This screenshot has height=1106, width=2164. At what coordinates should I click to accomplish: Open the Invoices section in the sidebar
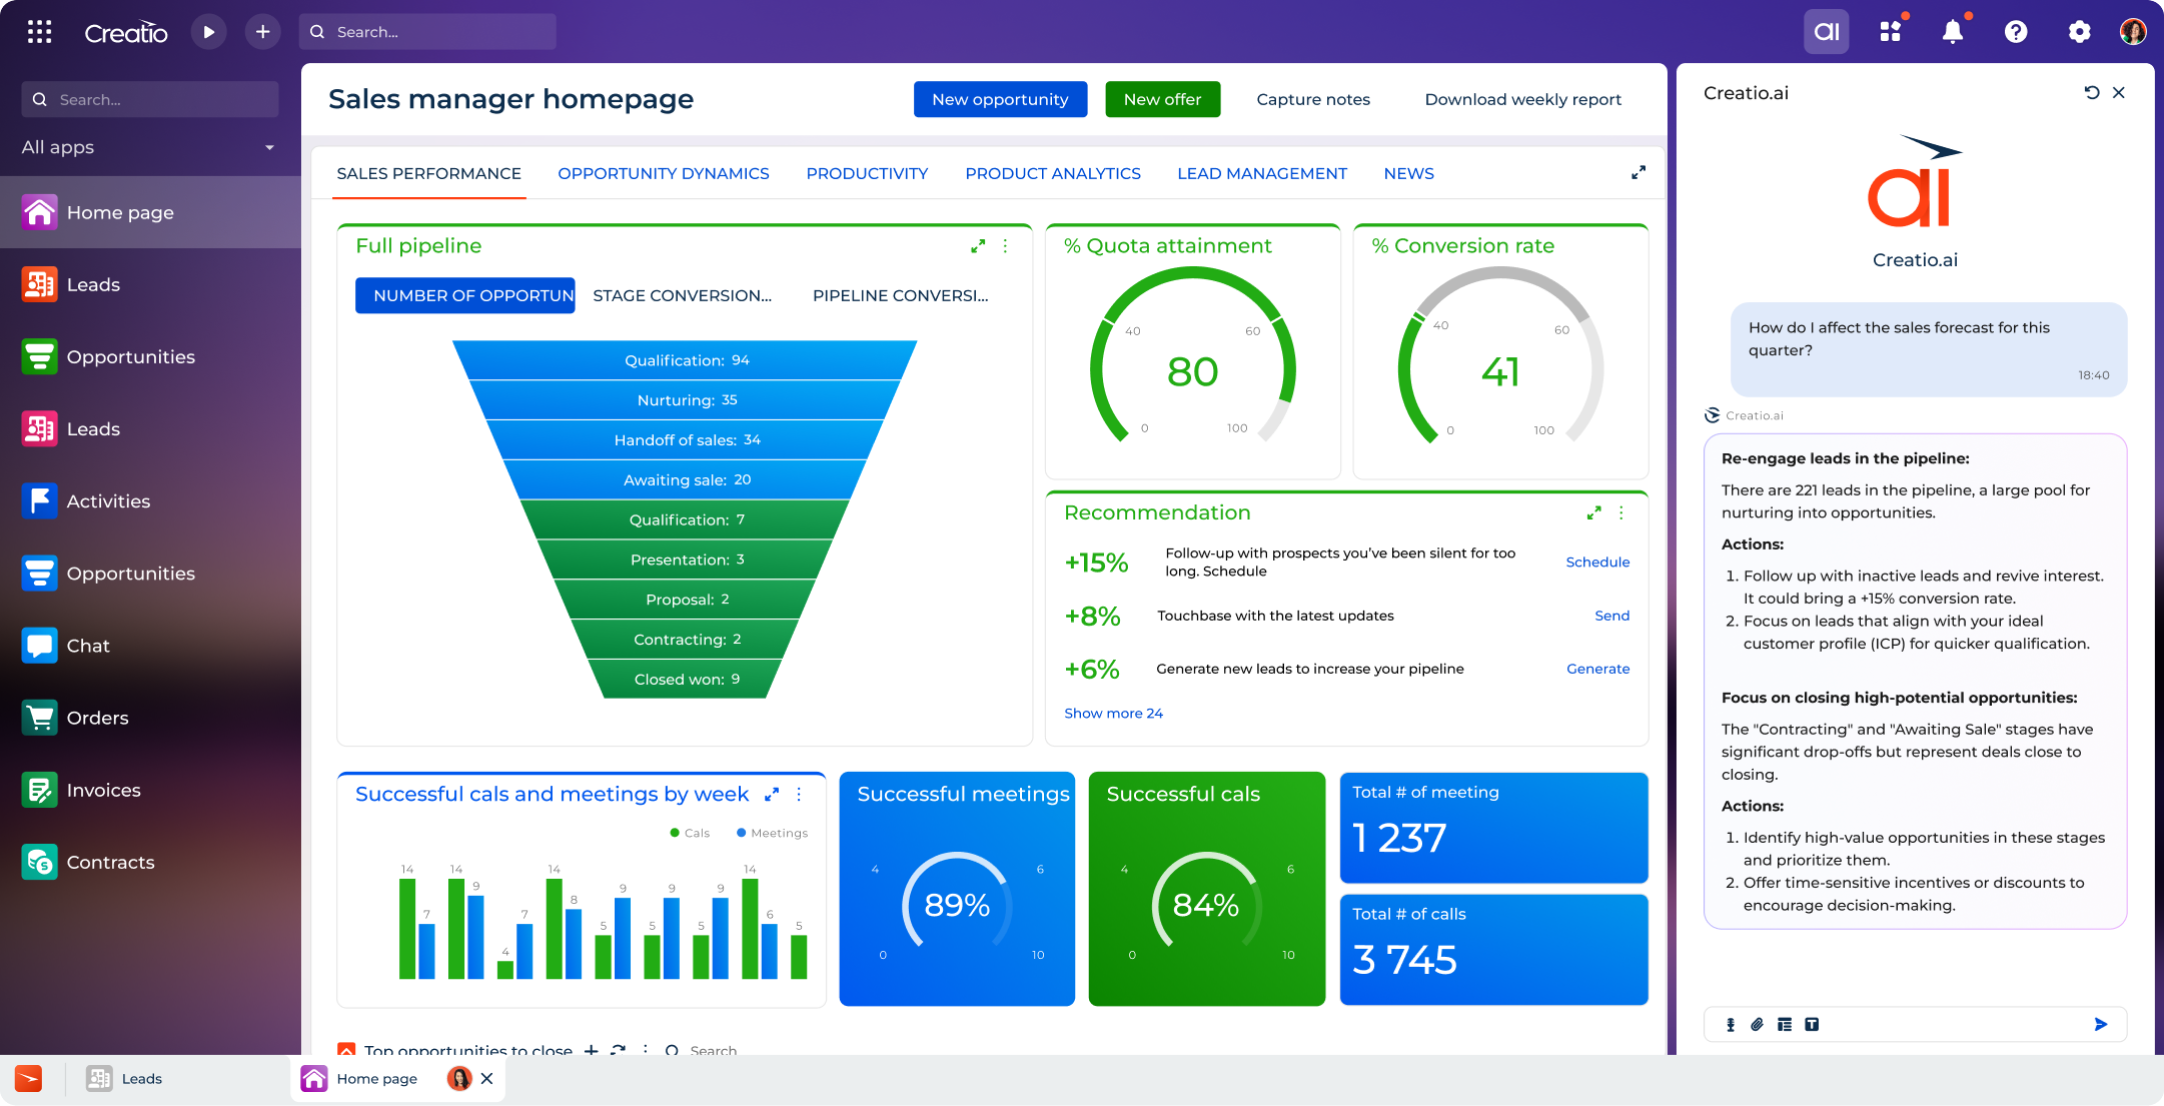tap(104, 789)
